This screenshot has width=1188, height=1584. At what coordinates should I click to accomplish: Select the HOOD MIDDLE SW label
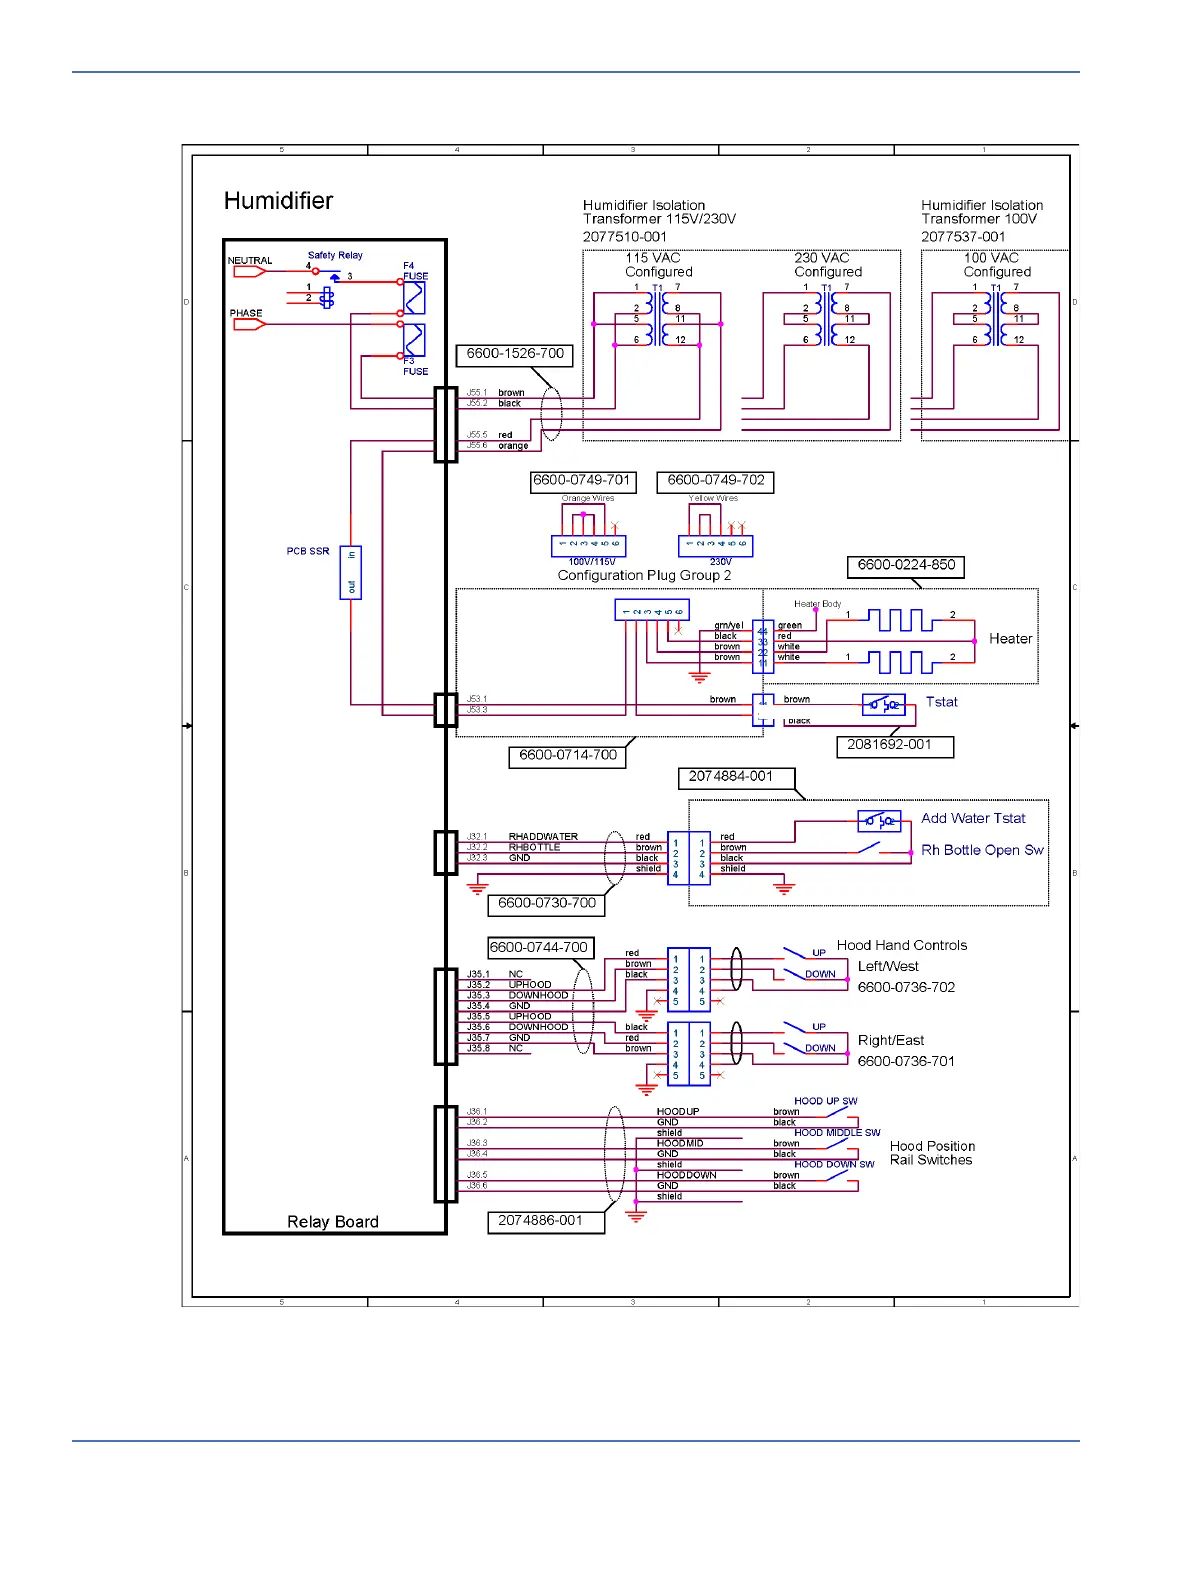(x=837, y=1133)
